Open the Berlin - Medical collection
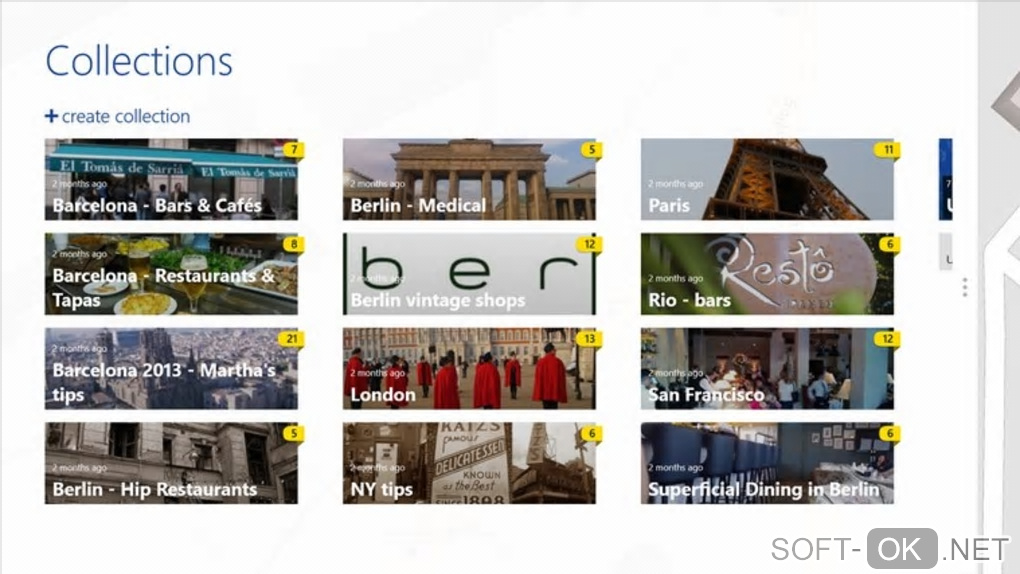This screenshot has width=1020, height=574. pyautogui.click(x=469, y=179)
